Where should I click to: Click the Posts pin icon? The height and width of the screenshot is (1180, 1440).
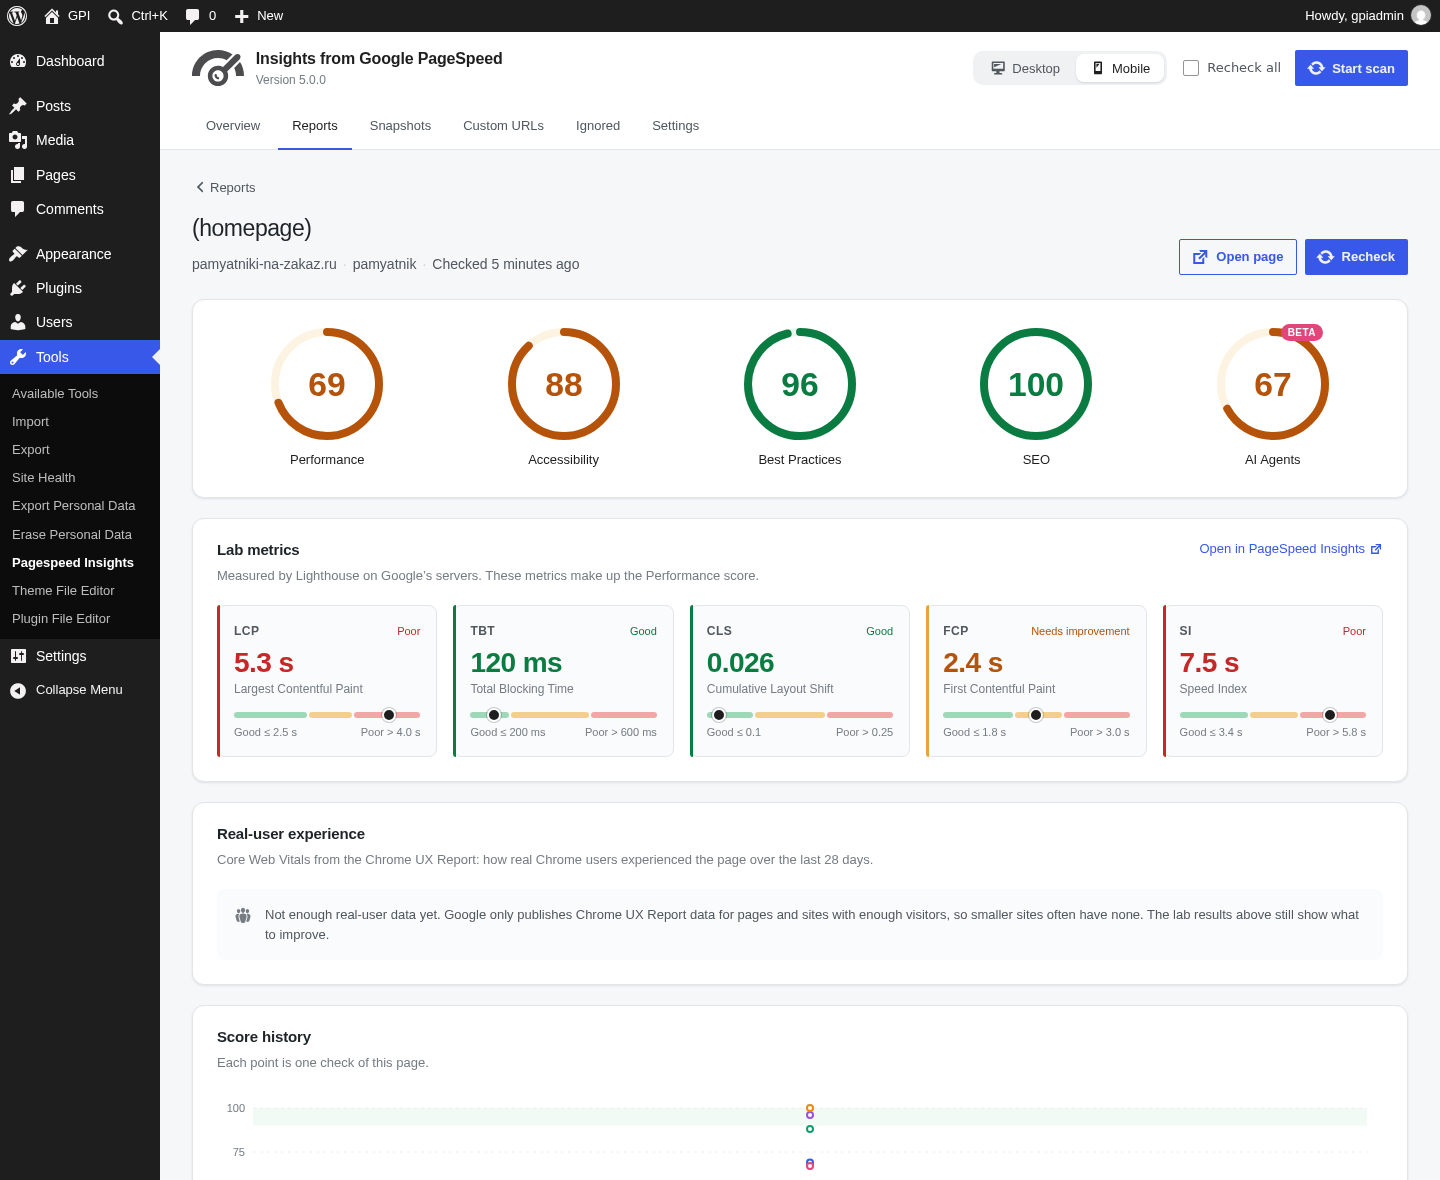[x=18, y=106]
